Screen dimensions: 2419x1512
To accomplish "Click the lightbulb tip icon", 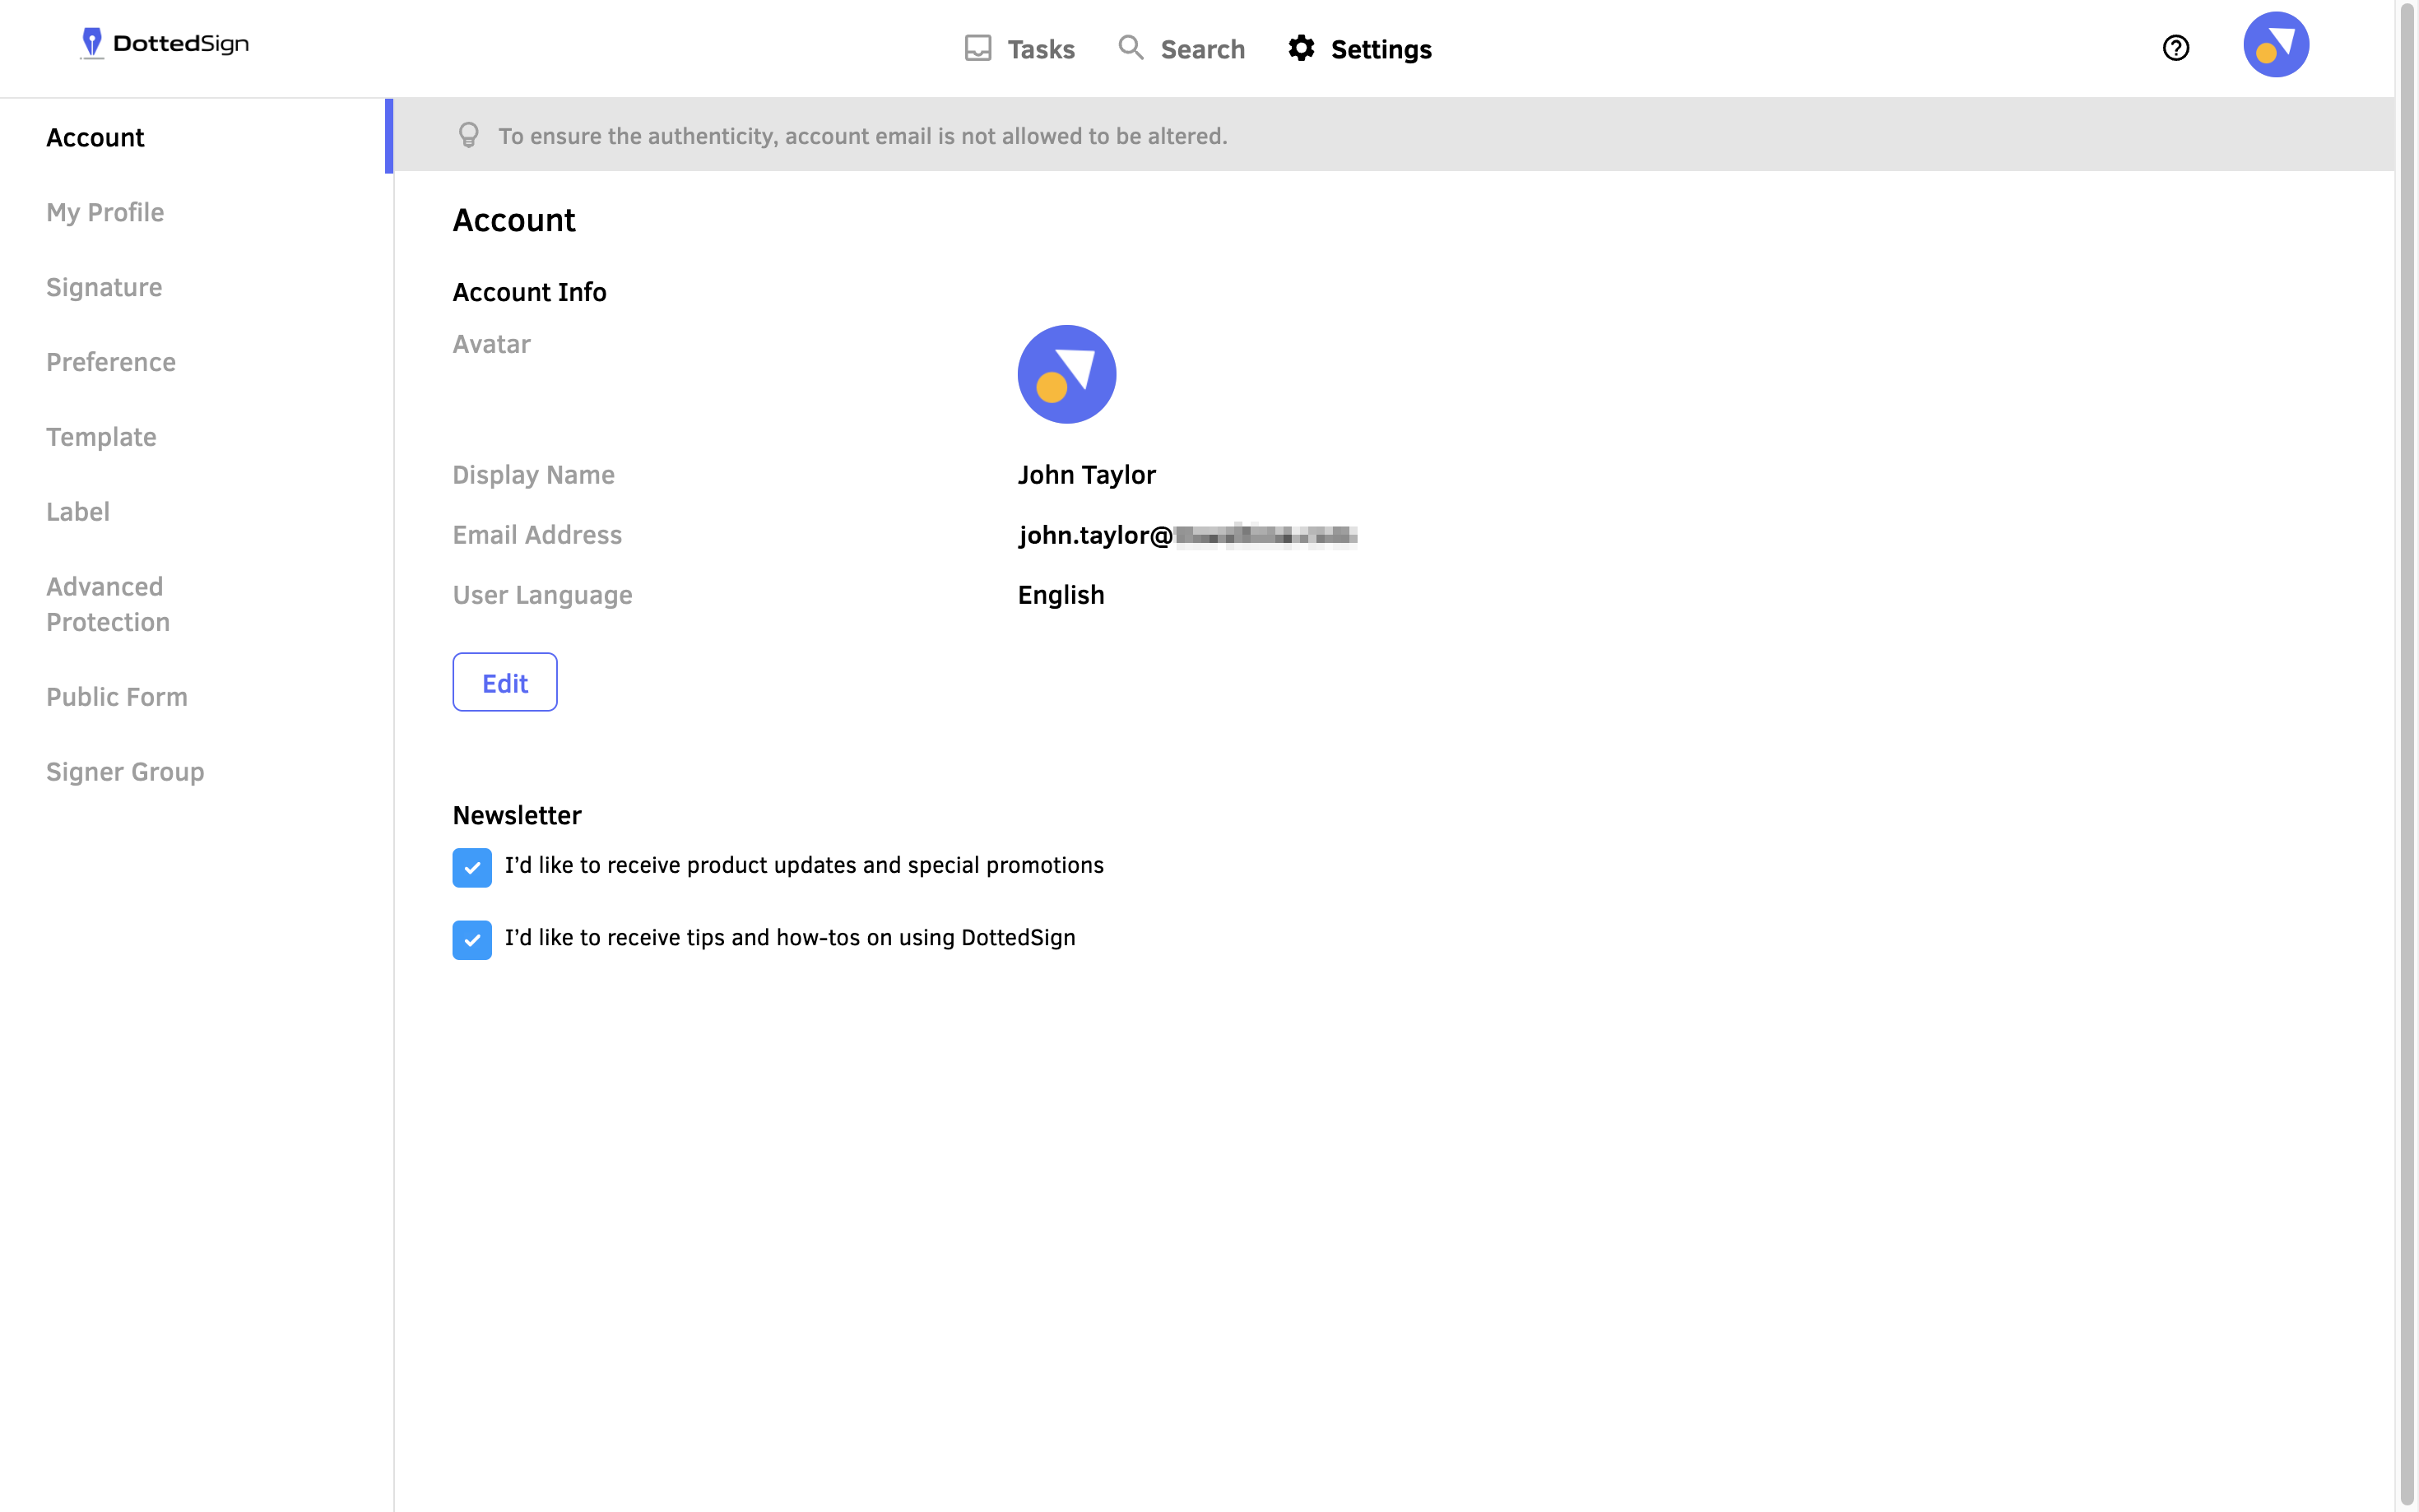I will click(x=468, y=135).
